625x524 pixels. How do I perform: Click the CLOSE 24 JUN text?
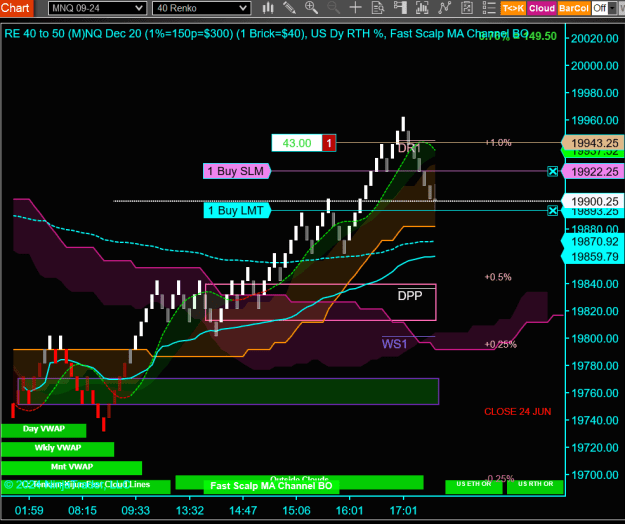[517, 412]
